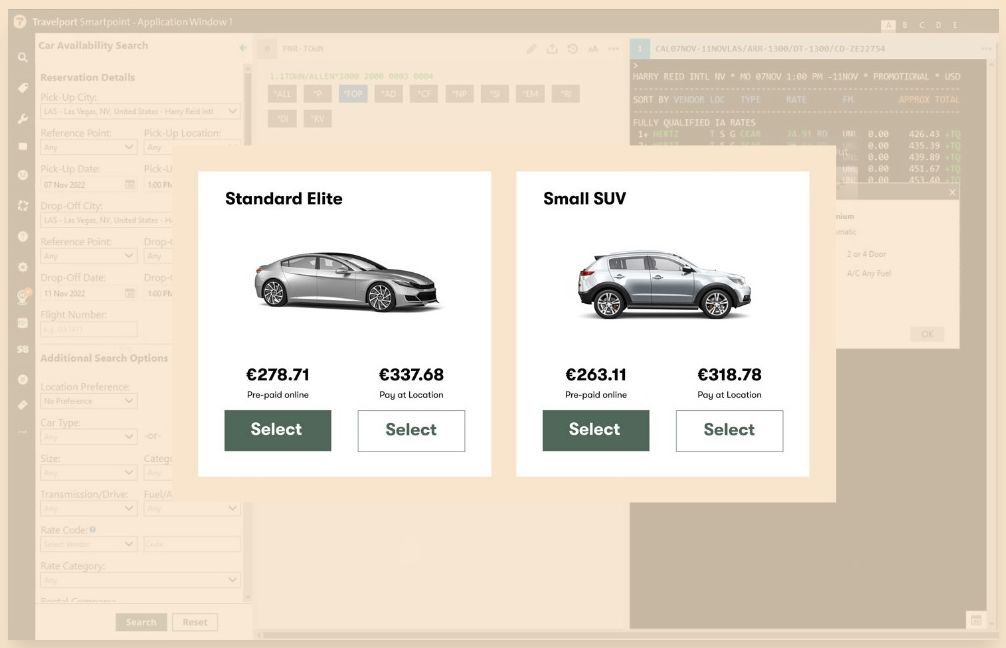1006x648 pixels.
Task: Click the Reset button in car search panel
Action: tap(195, 622)
